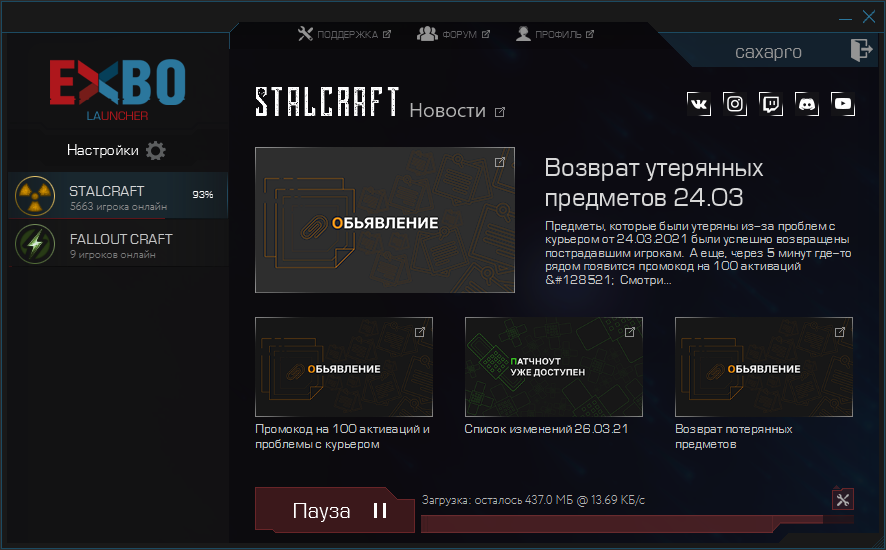This screenshot has height=550, width=886.
Task: Open Промокод на 100 активаций article title
Action: [342, 436]
